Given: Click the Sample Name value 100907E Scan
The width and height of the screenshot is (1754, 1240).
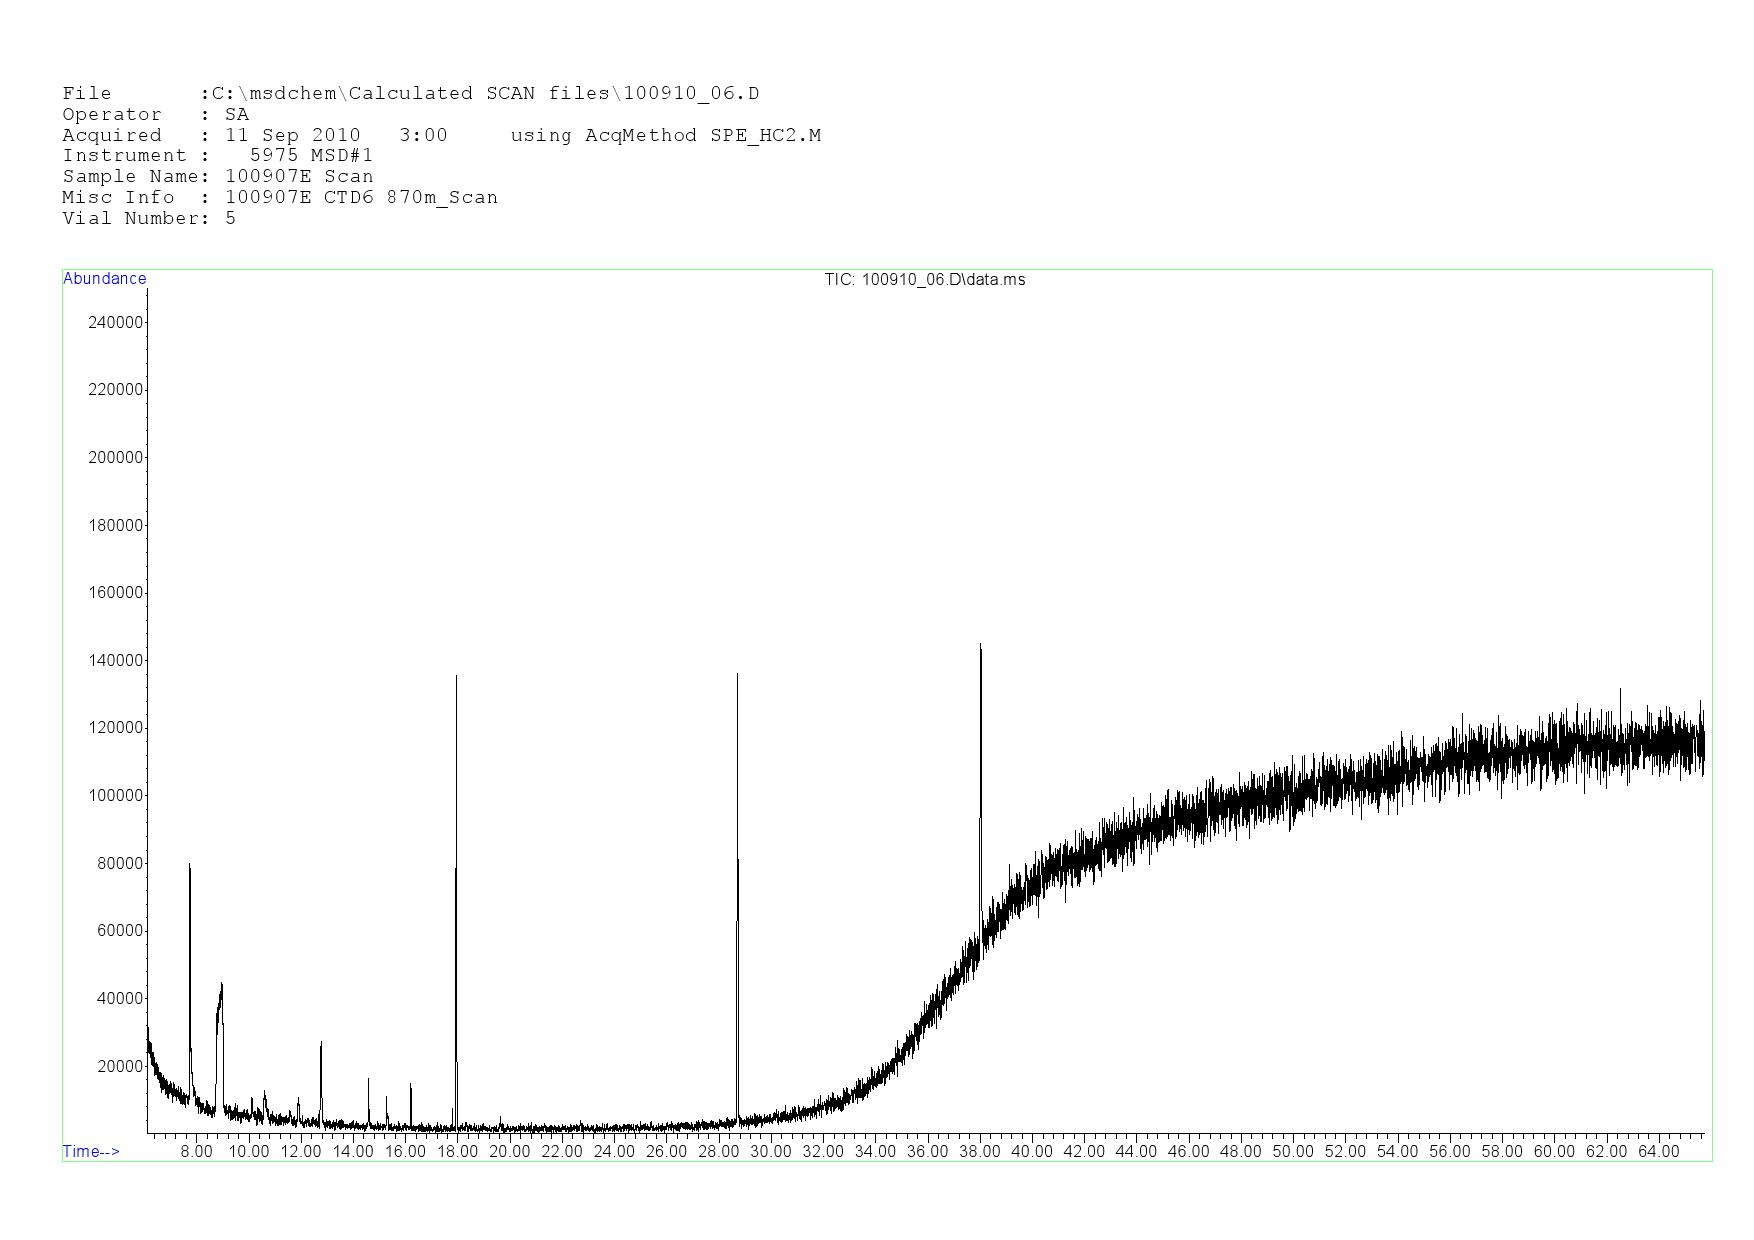Looking at the screenshot, I should click(299, 176).
